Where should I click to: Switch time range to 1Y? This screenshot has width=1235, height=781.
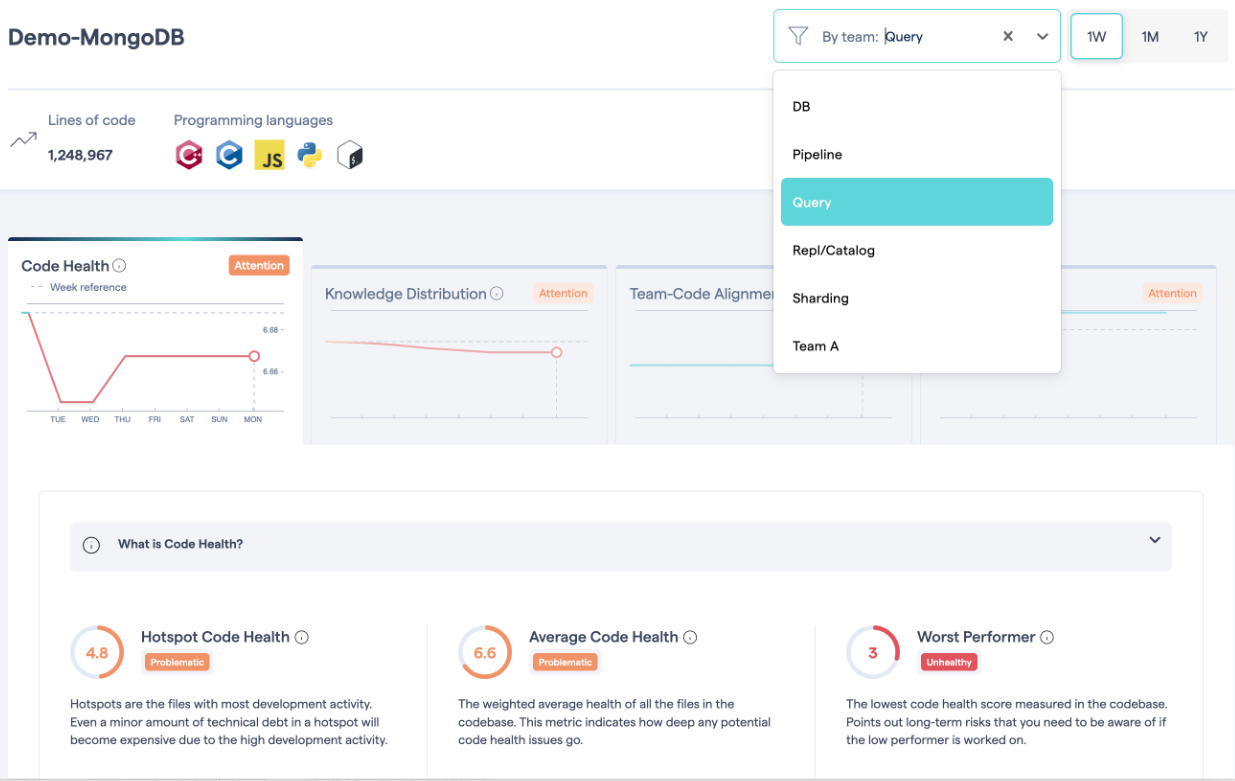pyautogui.click(x=1201, y=36)
